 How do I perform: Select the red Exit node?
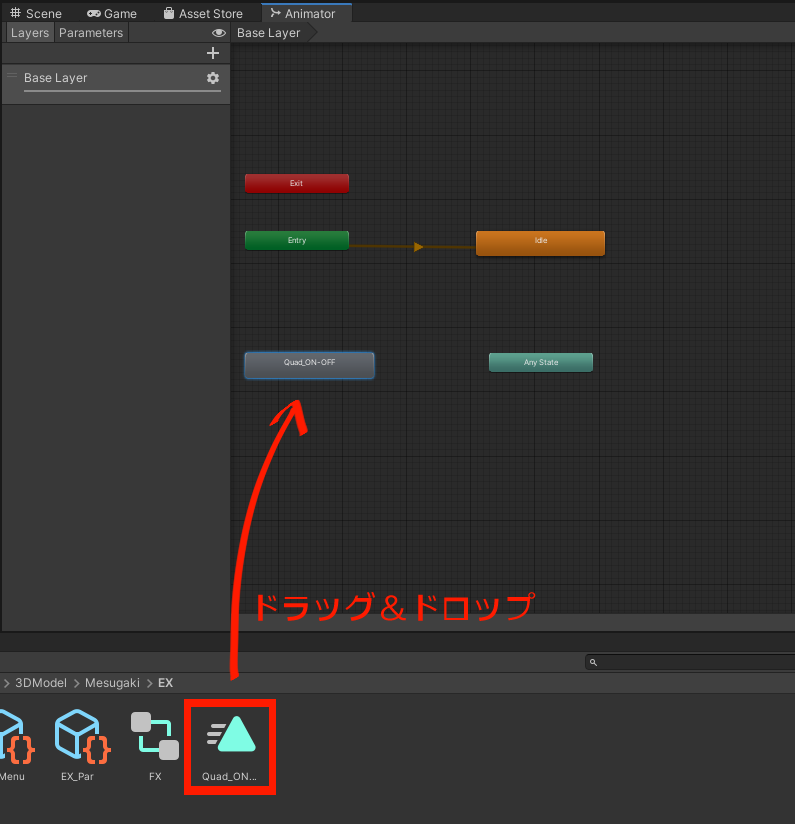pos(297,183)
